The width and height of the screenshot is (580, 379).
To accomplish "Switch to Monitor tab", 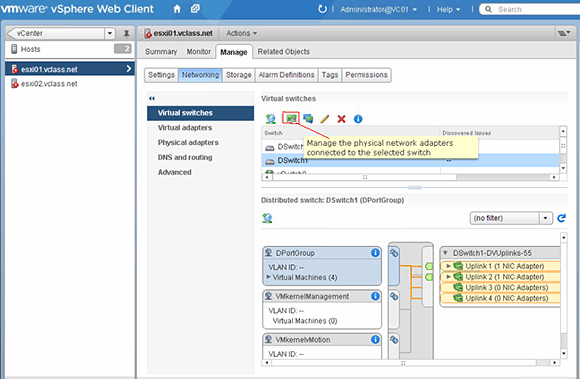I will pos(199,52).
